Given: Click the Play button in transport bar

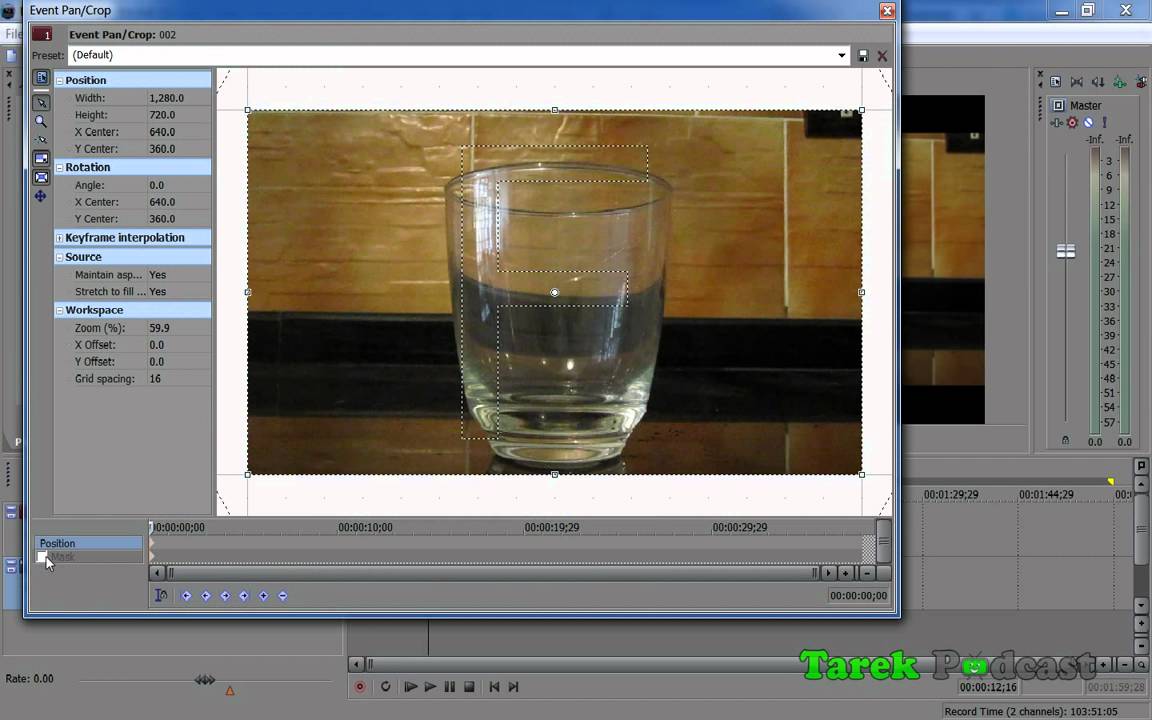Looking at the screenshot, I should coord(431,687).
